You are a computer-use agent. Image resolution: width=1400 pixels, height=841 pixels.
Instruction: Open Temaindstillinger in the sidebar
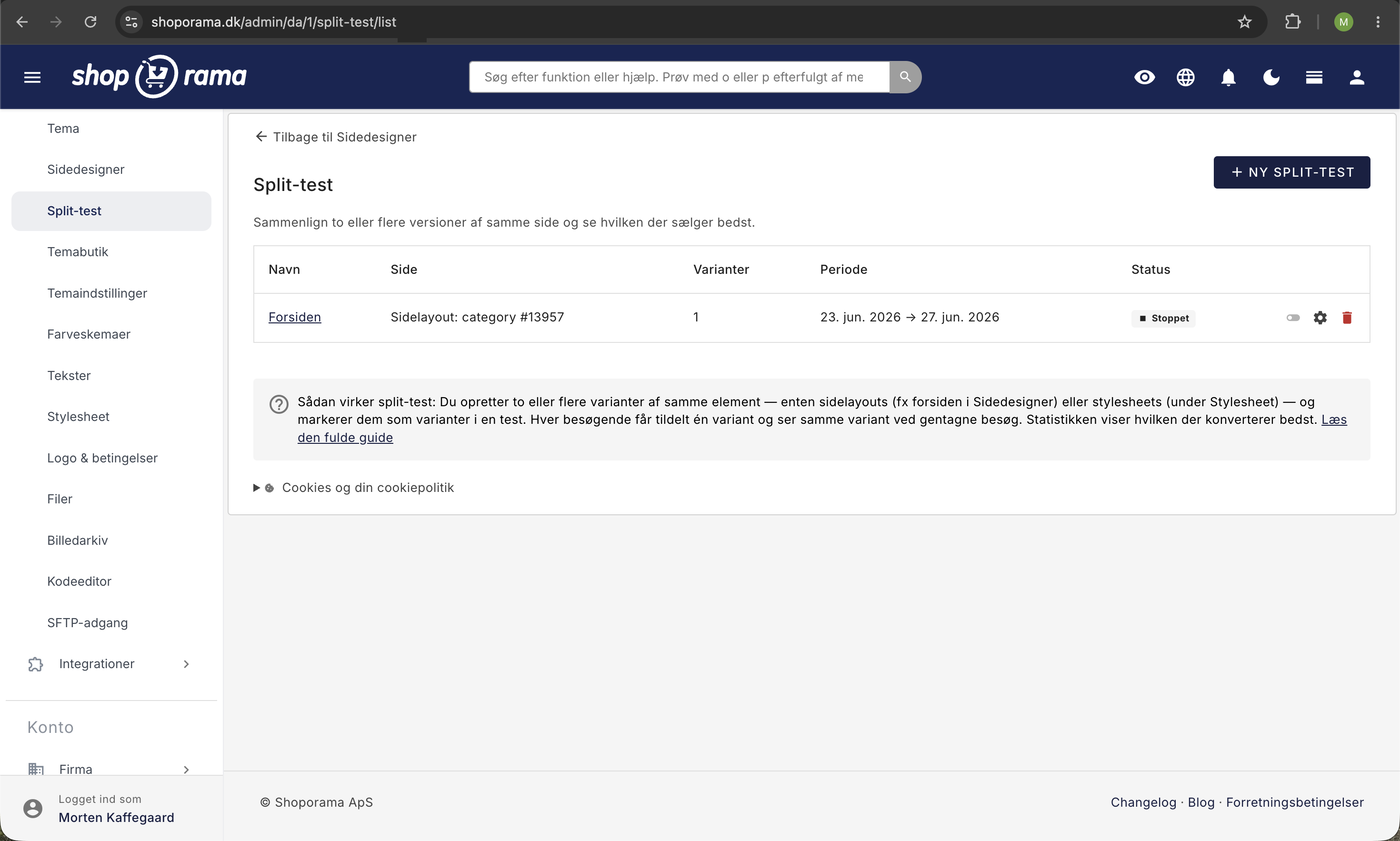97,293
